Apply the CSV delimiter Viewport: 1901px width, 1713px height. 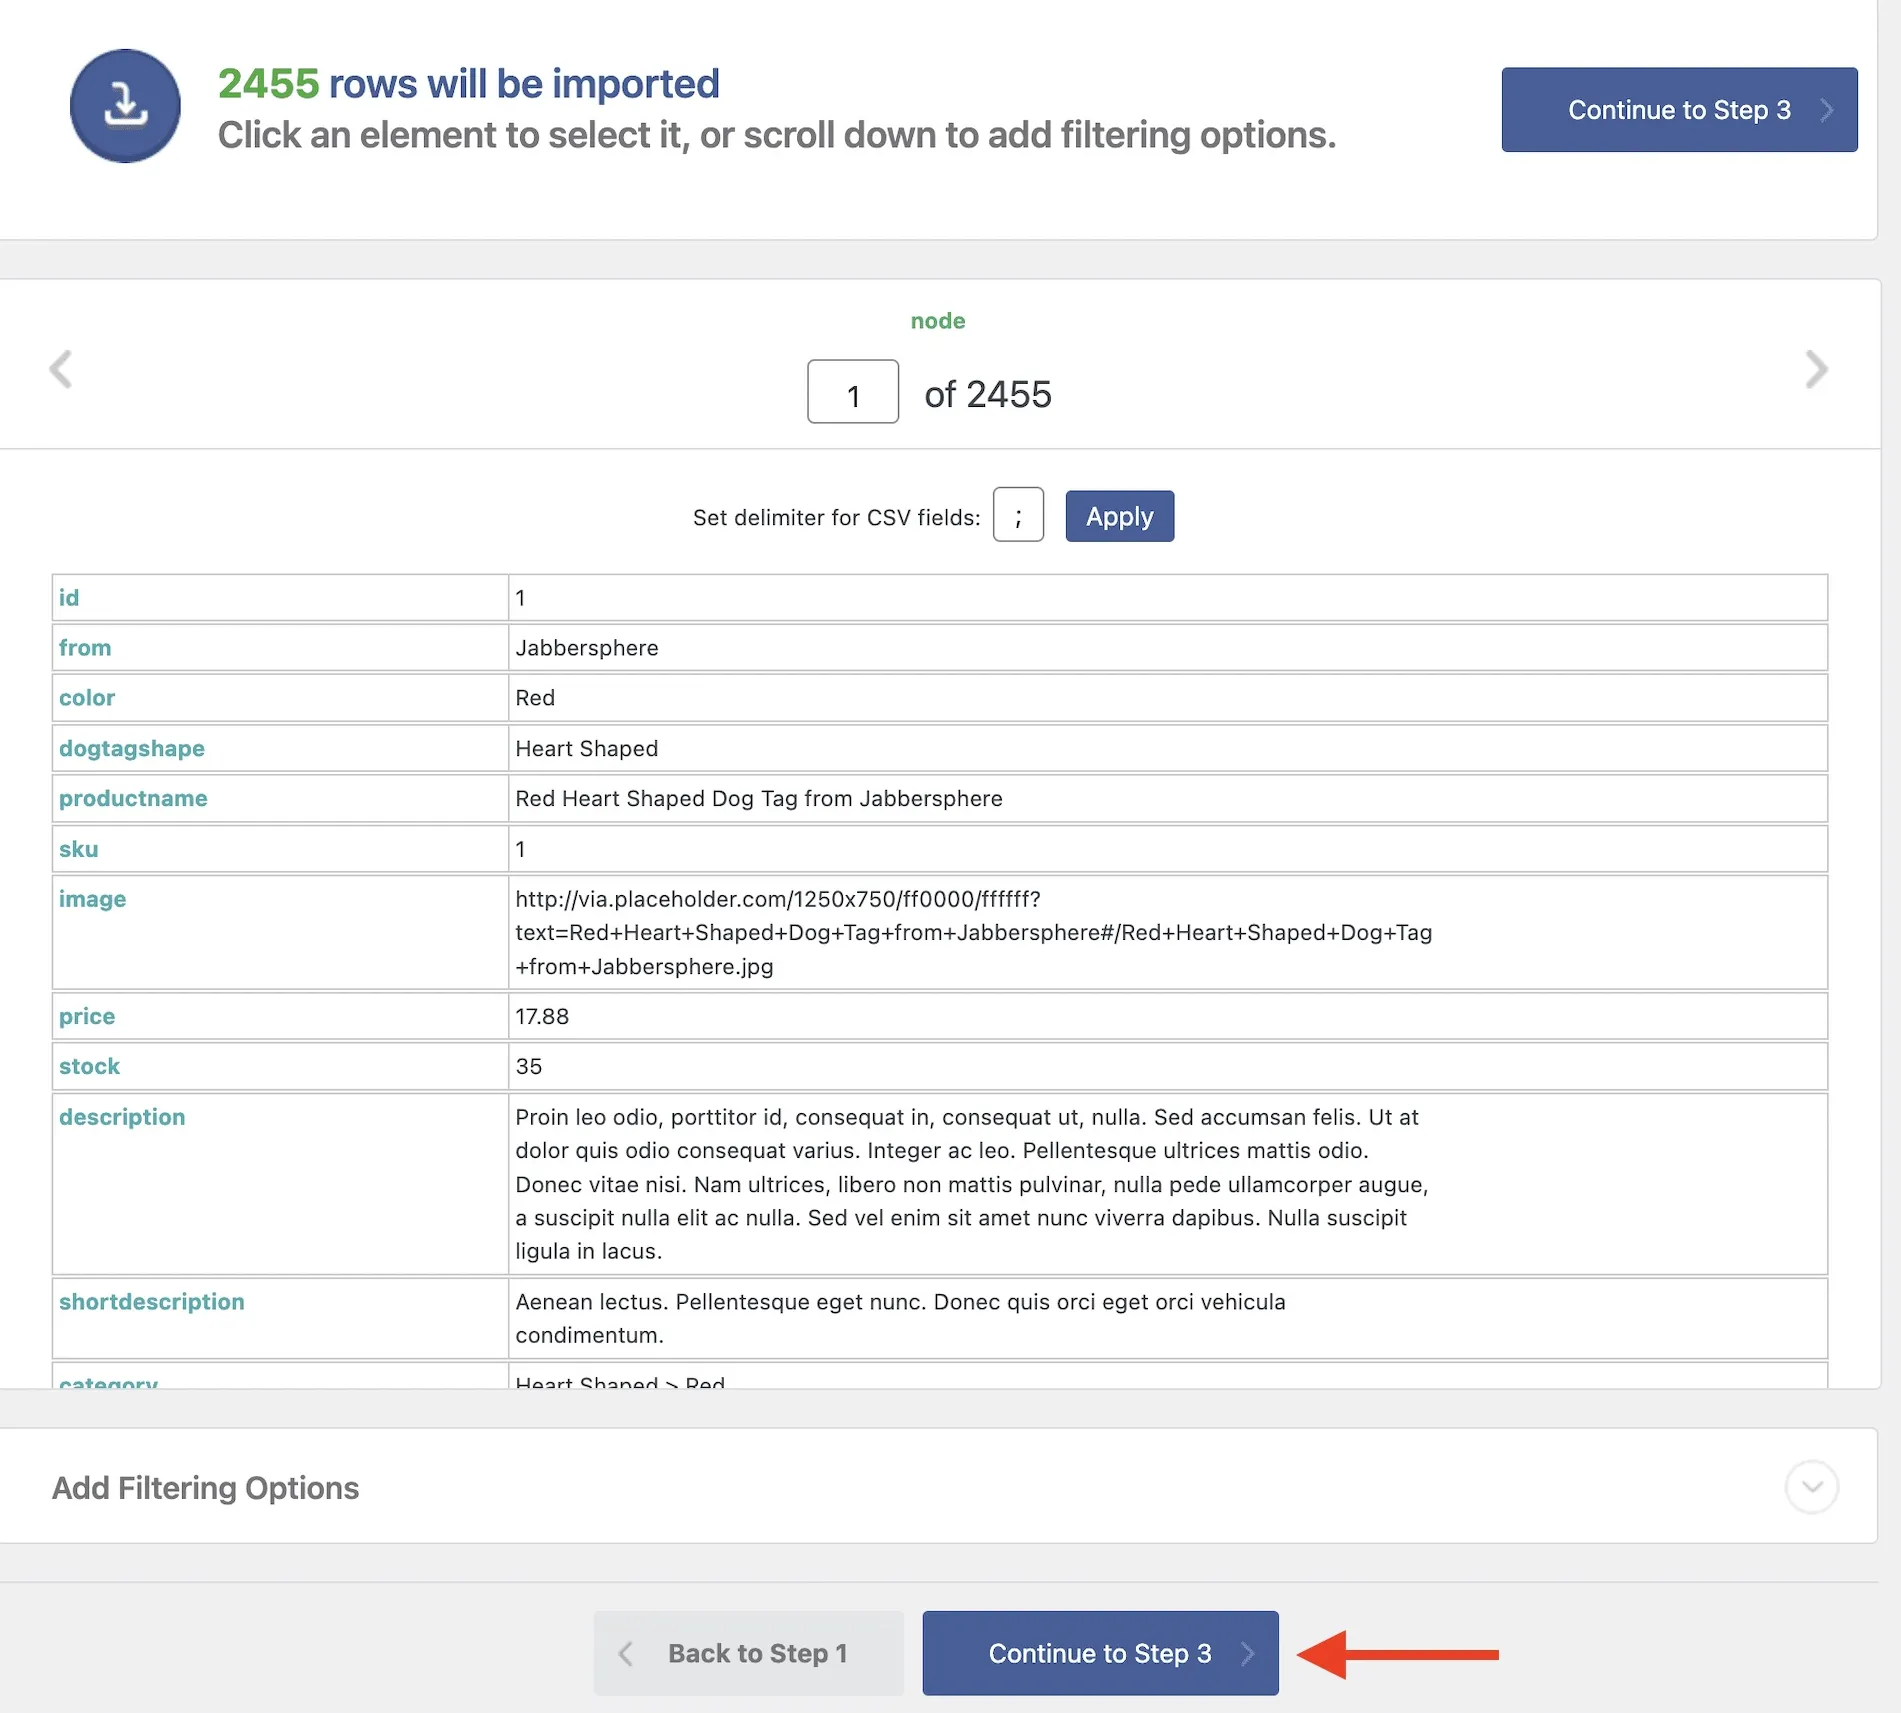1119,516
